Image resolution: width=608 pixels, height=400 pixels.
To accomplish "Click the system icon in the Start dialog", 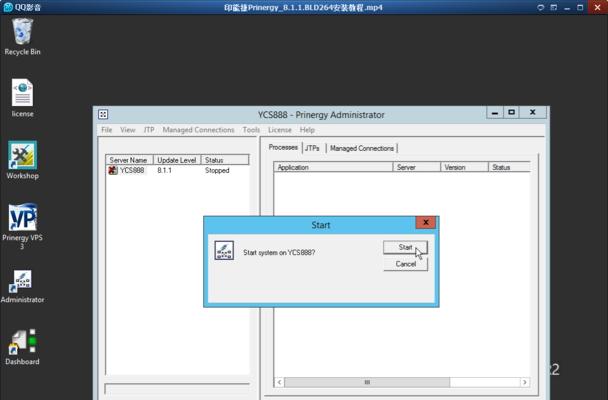I will coord(224,250).
